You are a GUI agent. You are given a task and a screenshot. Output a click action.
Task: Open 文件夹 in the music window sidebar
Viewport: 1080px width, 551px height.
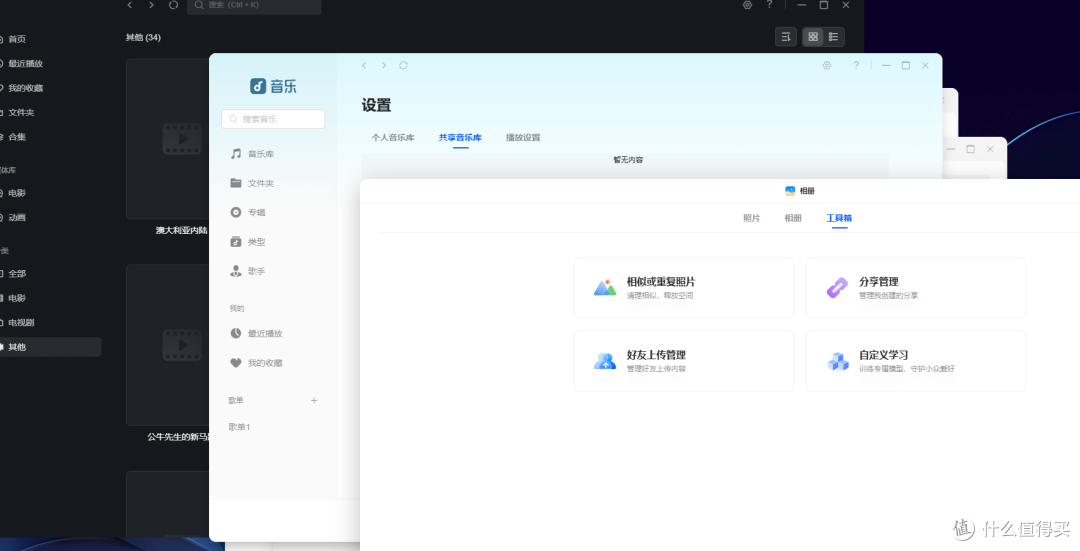[252, 183]
